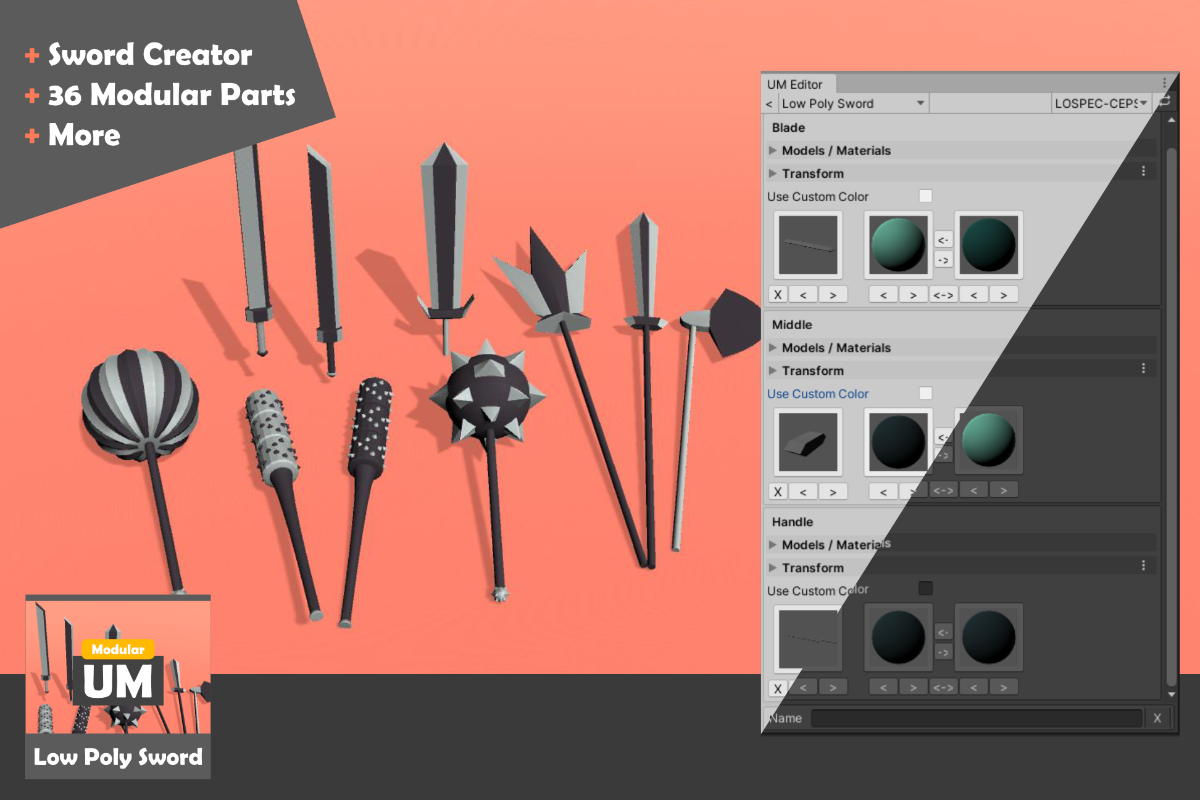Cycle Middle first material backward
Screen dimensions: 1200x800
pyautogui.click(x=883, y=491)
